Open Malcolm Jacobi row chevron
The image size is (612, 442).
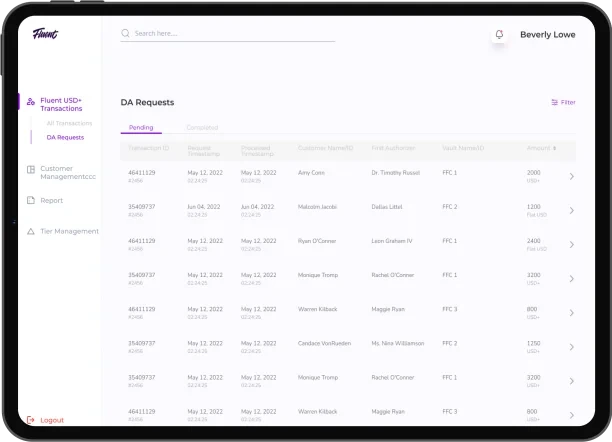tap(571, 210)
